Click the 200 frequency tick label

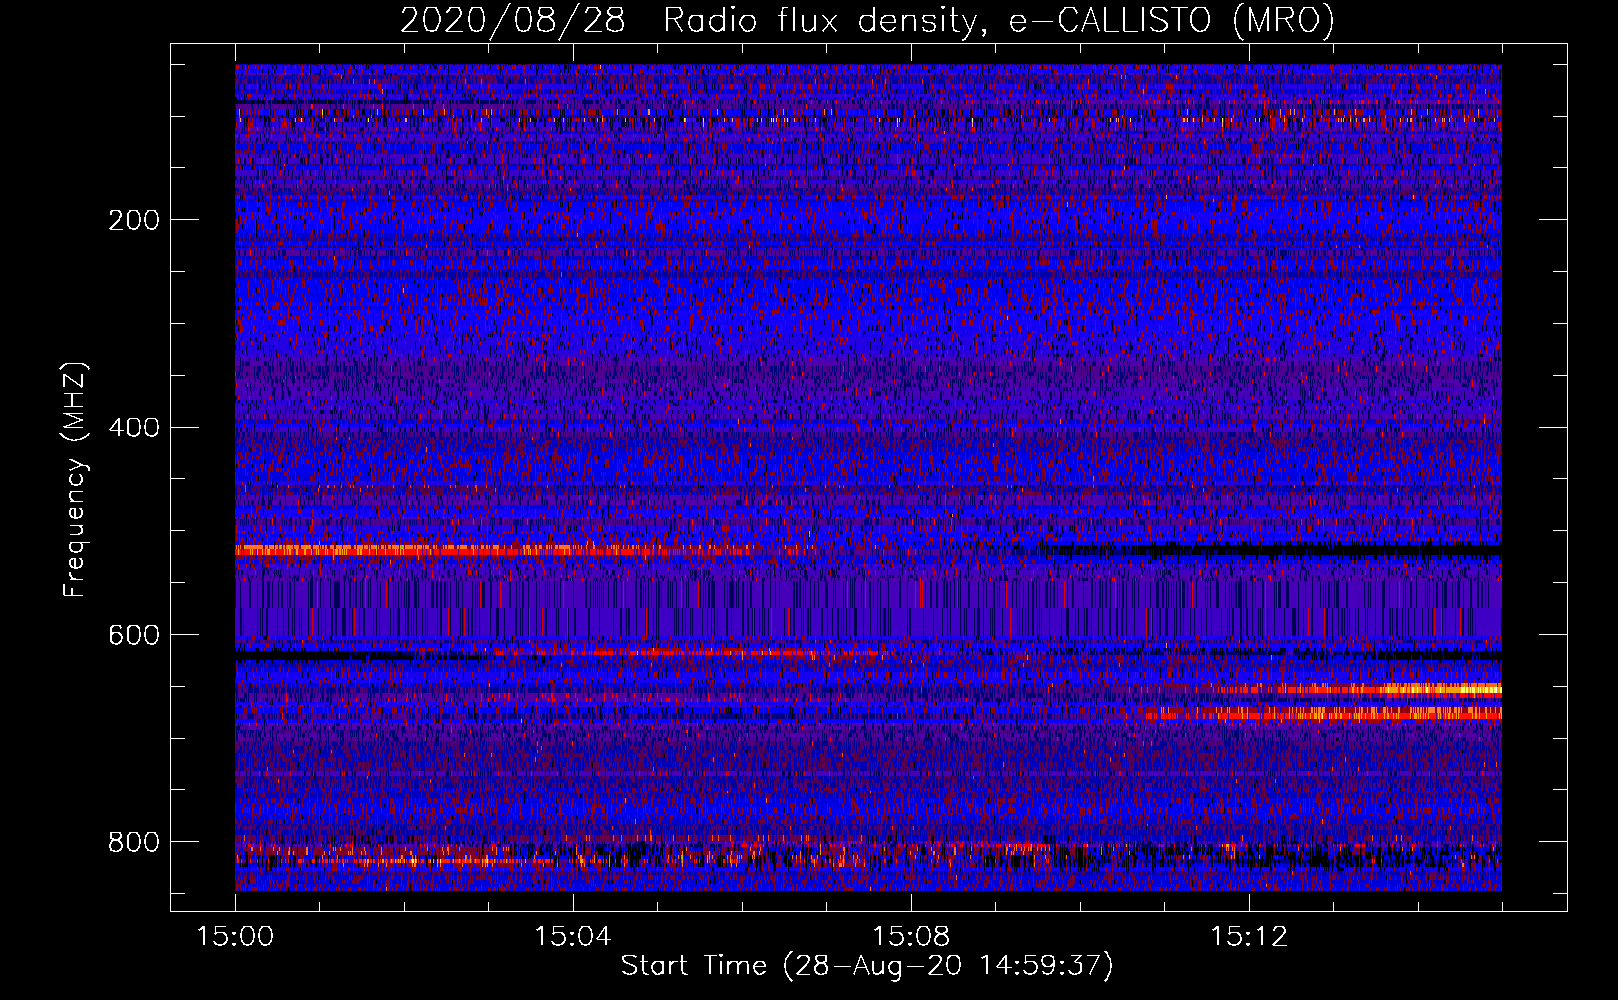(x=134, y=220)
